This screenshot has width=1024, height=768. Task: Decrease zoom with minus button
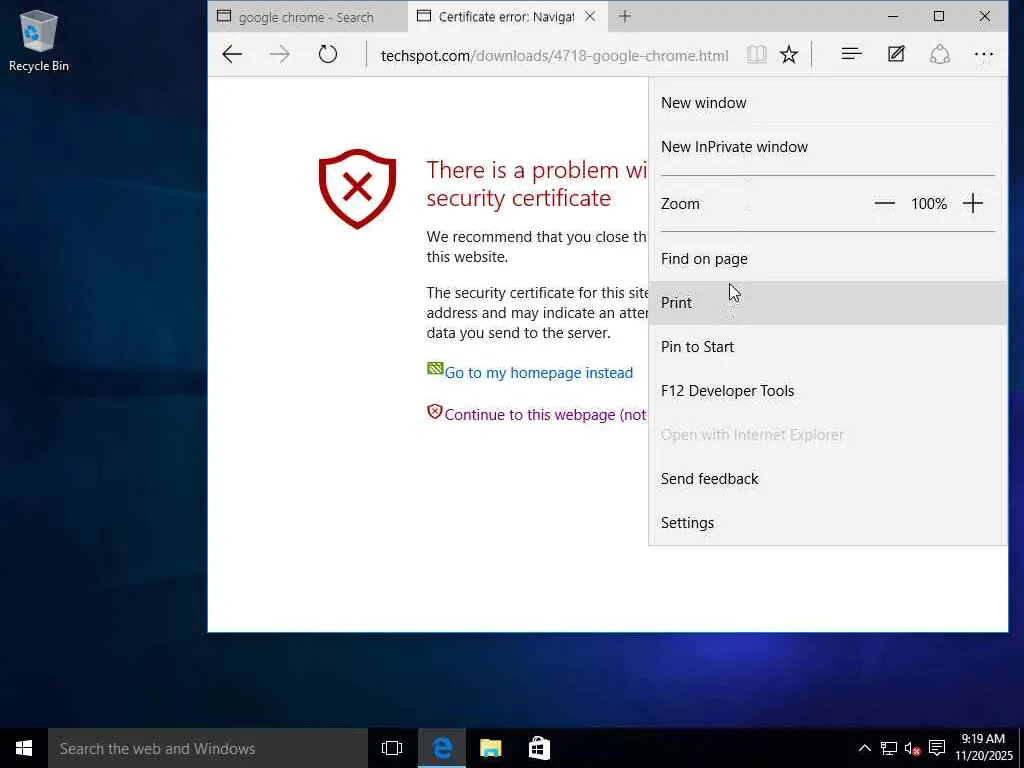(x=884, y=203)
